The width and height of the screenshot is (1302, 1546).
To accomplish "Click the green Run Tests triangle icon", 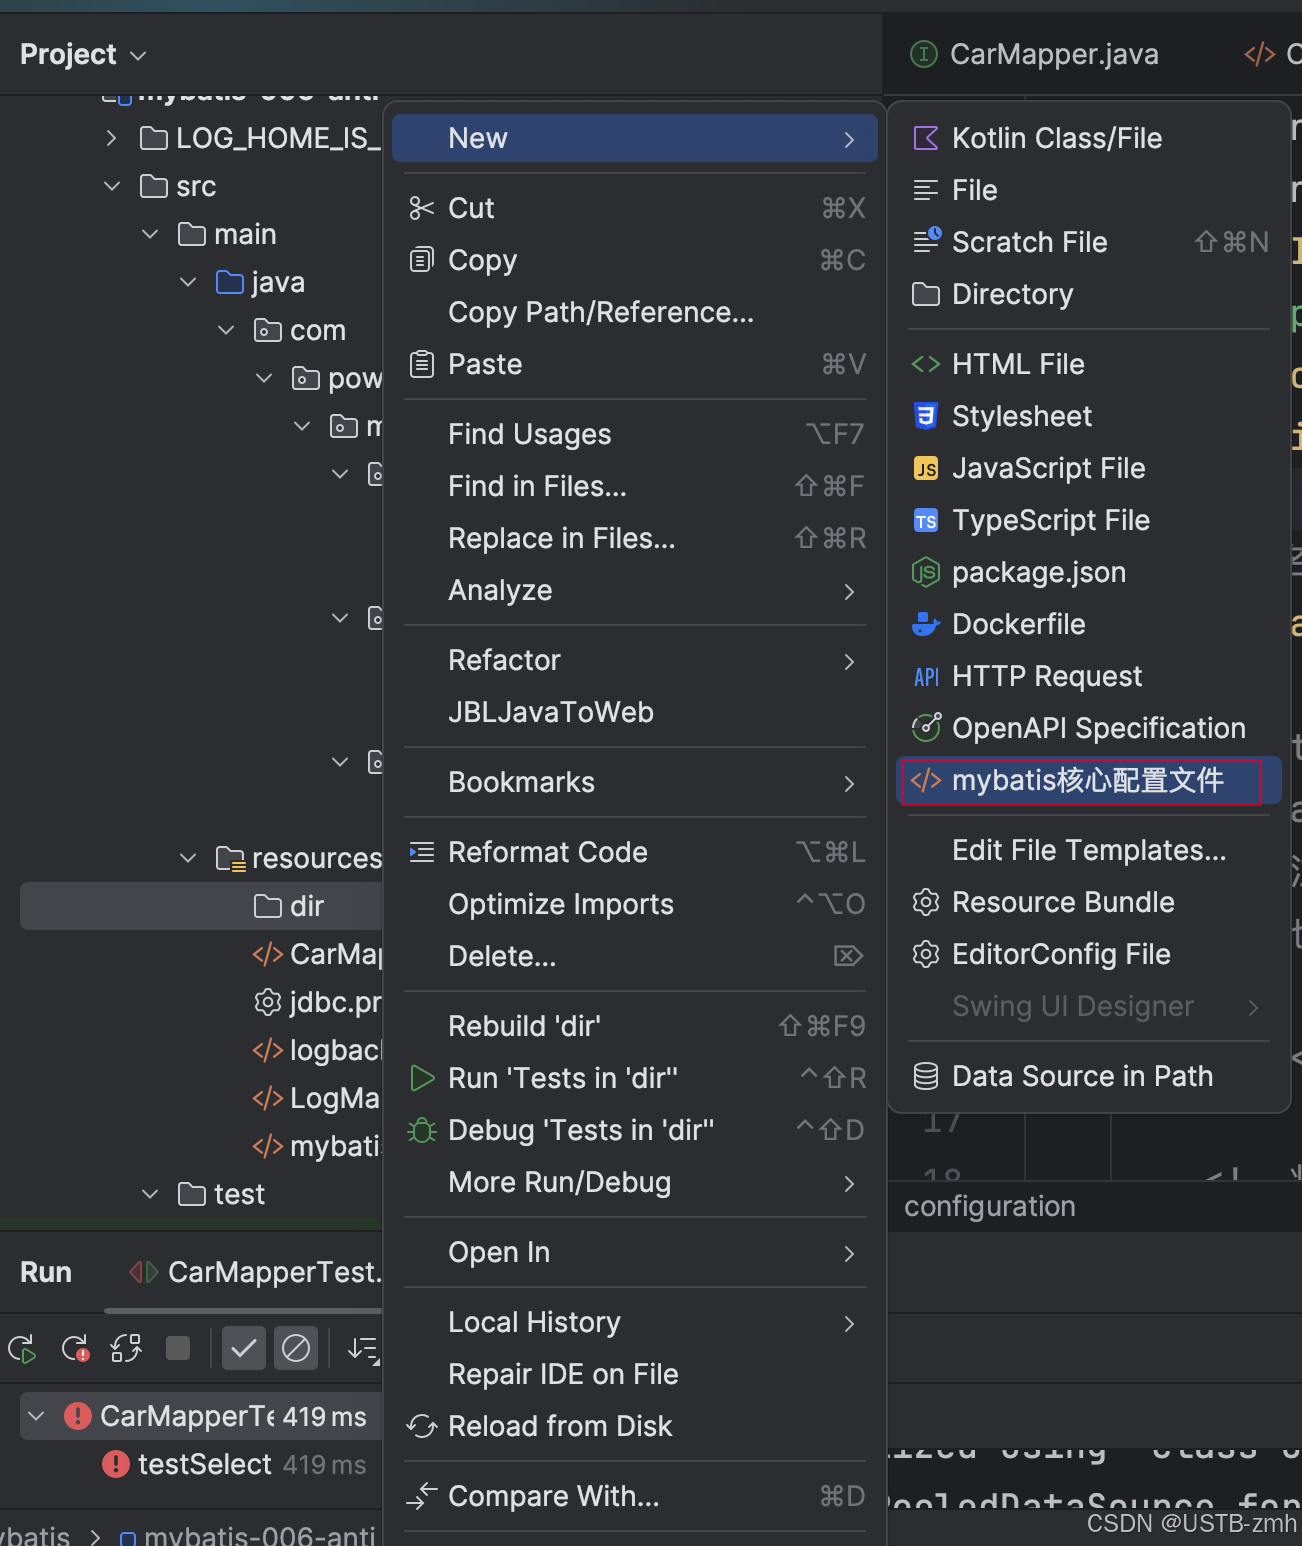I will pyautogui.click(x=422, y=1078).
